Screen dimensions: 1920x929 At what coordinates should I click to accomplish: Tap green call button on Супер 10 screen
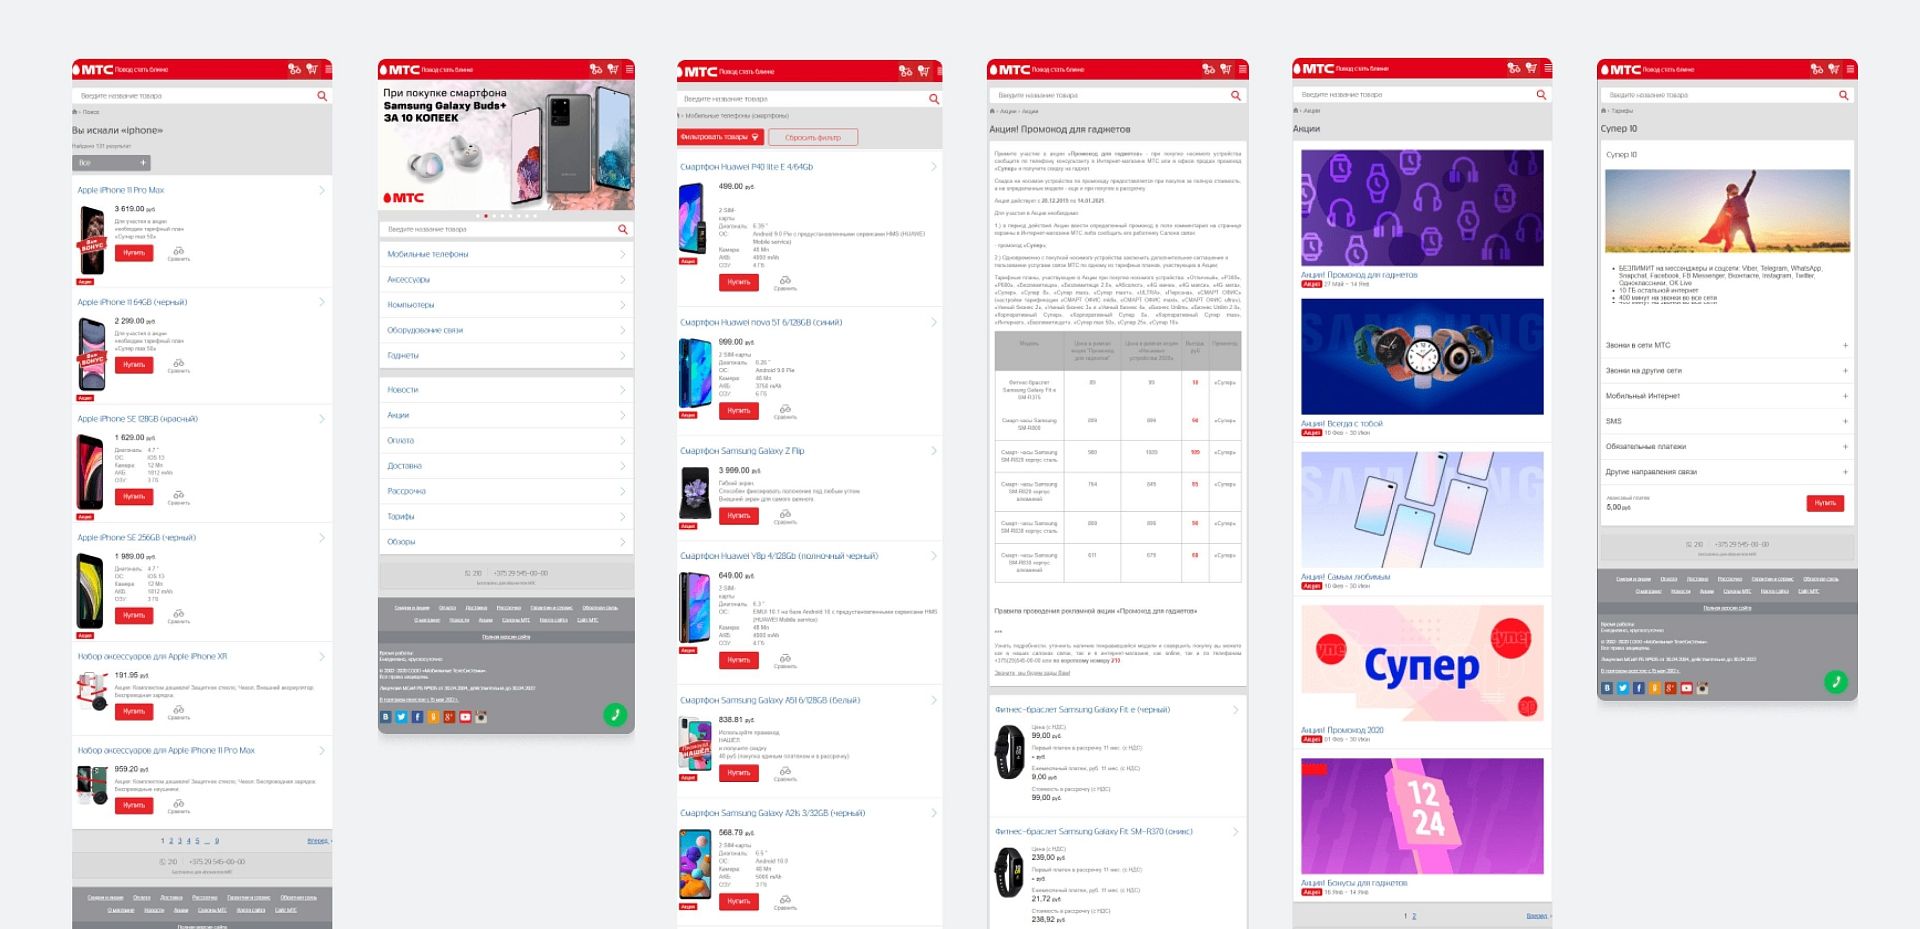pos(1835,681)
